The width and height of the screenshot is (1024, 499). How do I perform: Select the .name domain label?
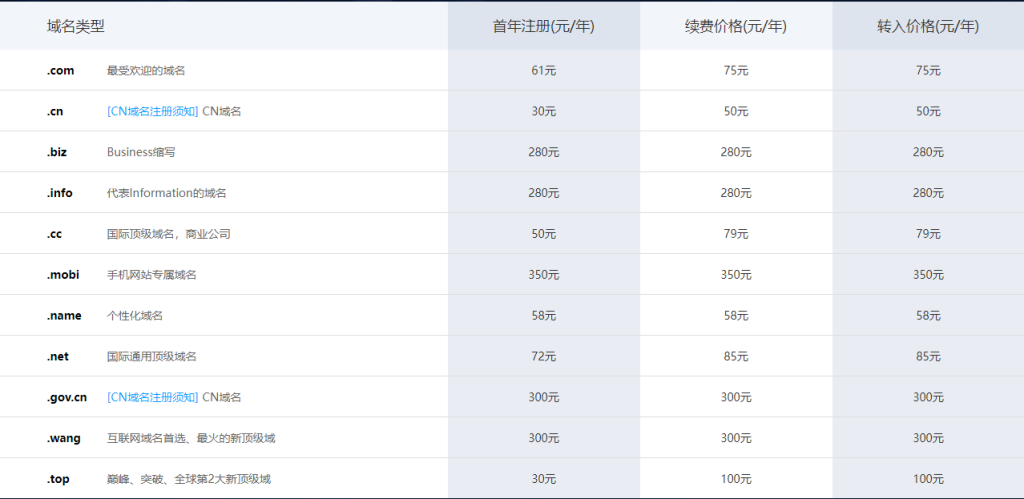click(x=64, y=315)
